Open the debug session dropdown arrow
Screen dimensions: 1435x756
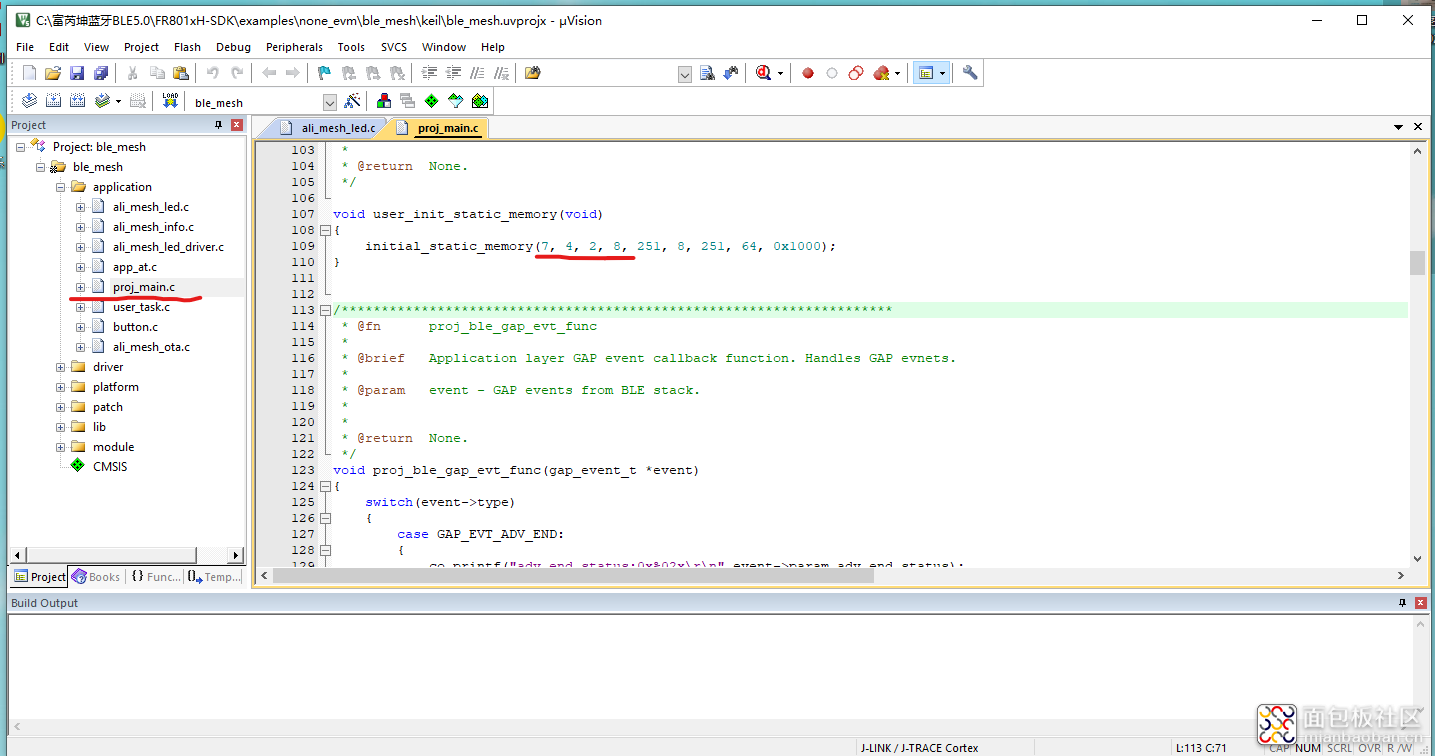click(780, 73)
